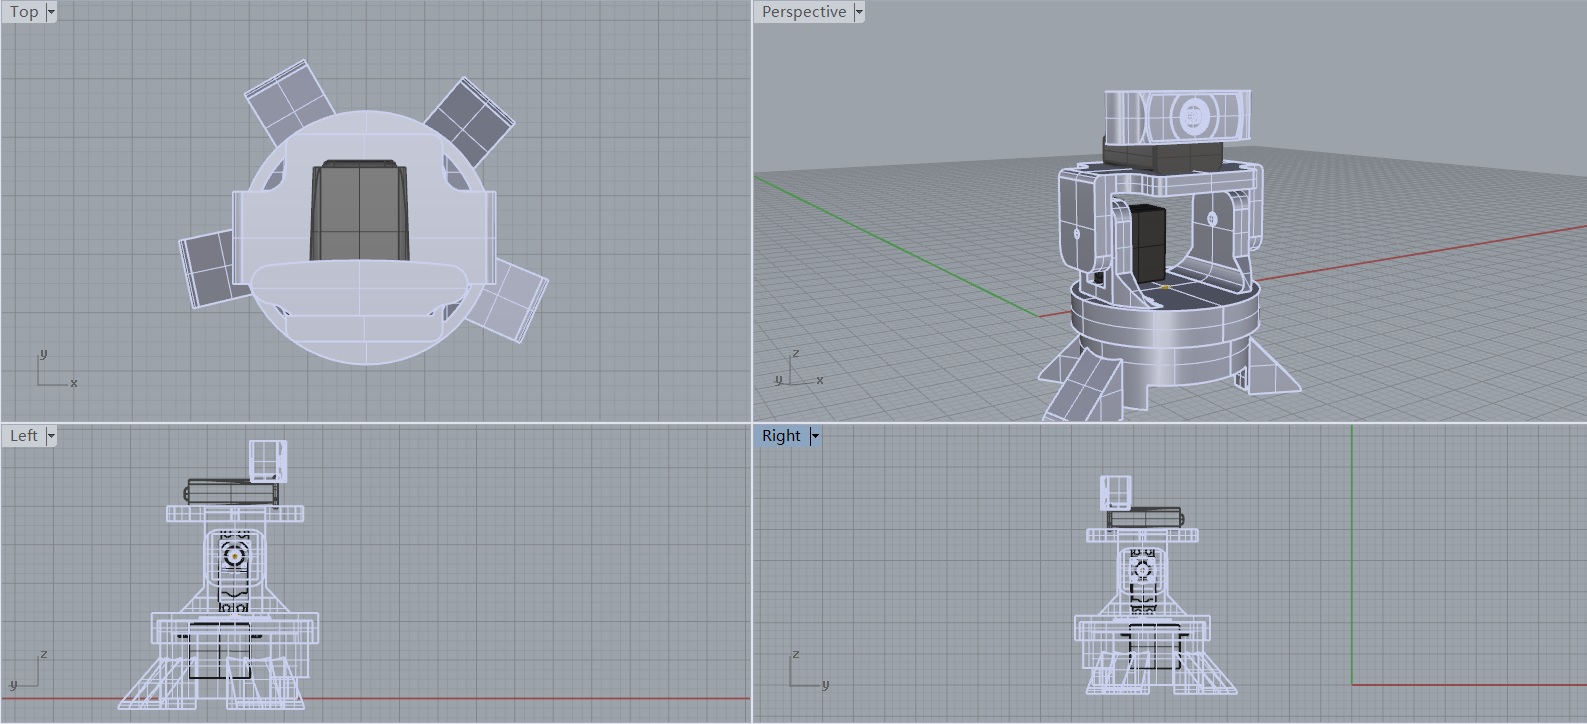Click the world axes icon in Right viewport
Screen dimensions: 1587x724
[809, 670]
